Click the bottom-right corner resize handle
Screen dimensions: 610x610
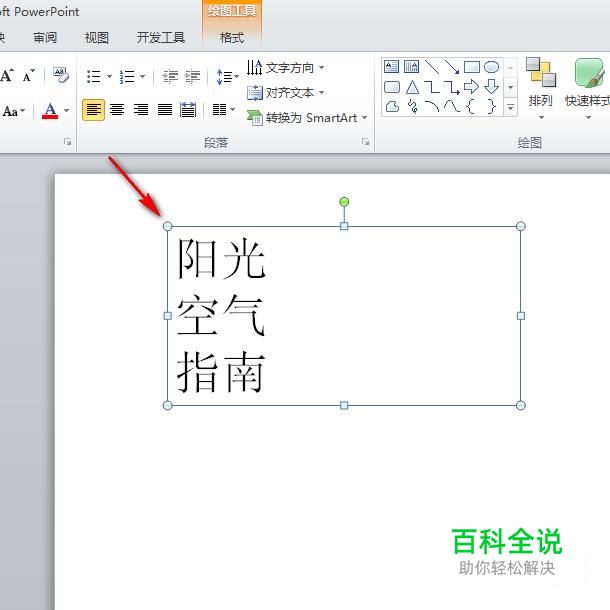coord(521,405)
